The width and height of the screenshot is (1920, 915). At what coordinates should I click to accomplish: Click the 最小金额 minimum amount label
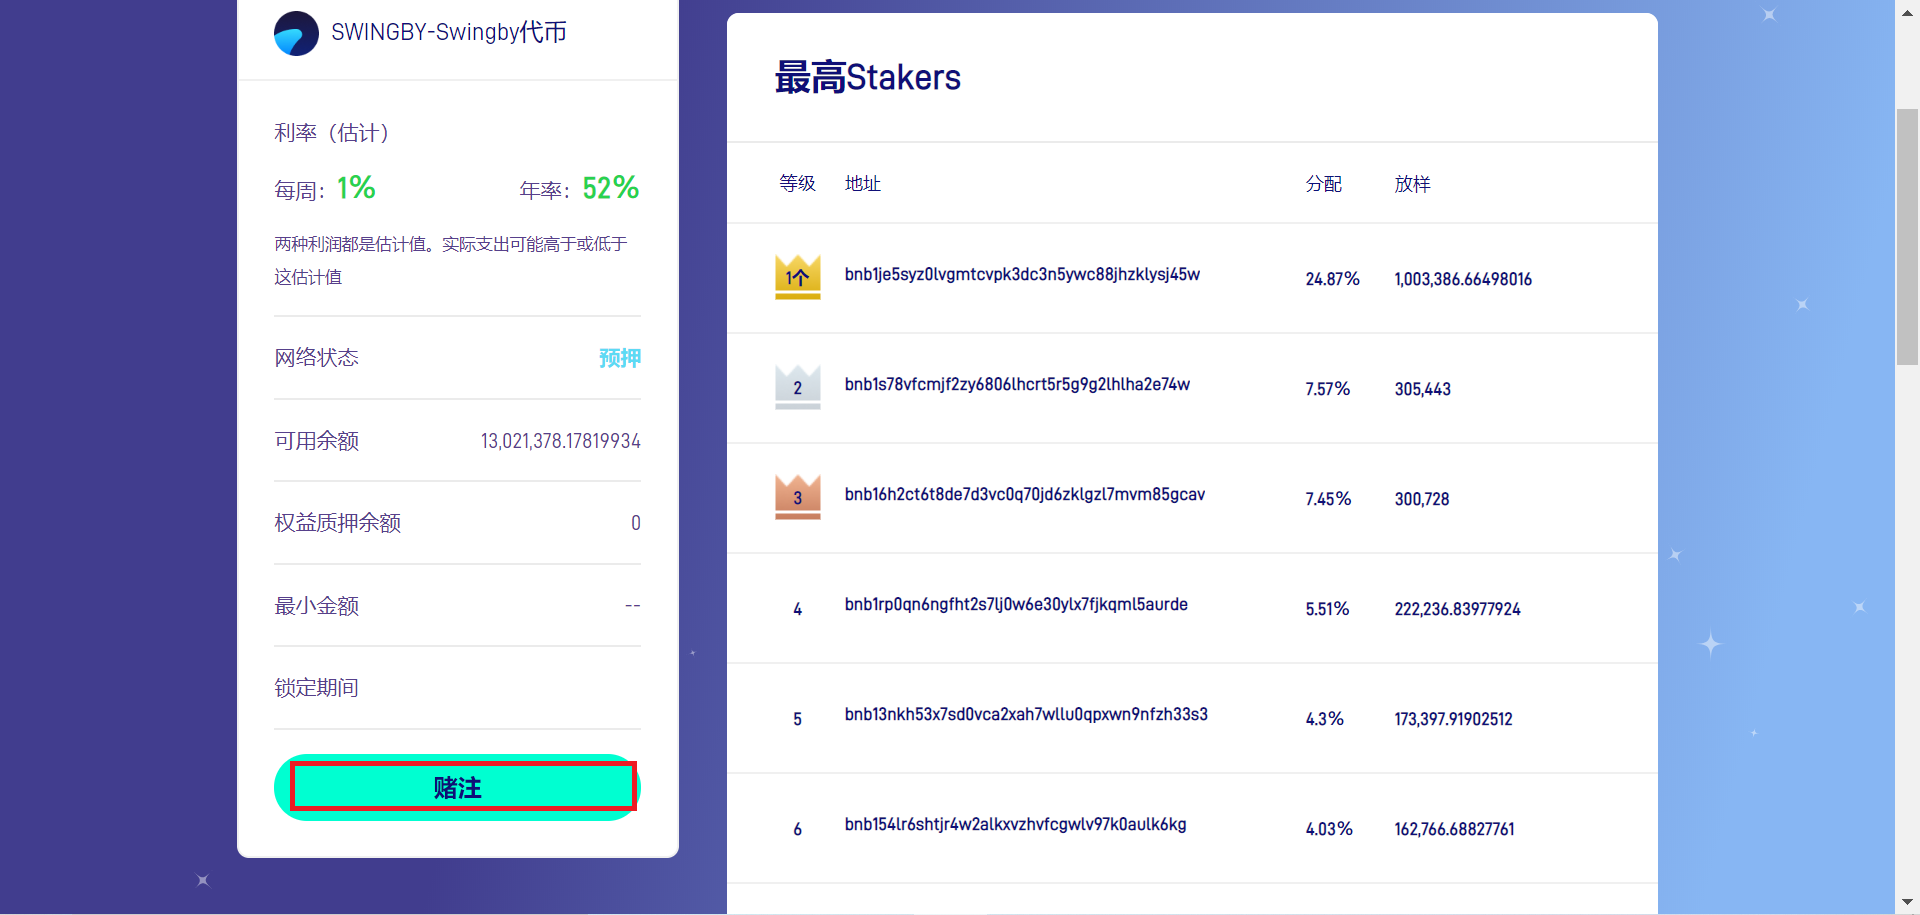point(316,606)
